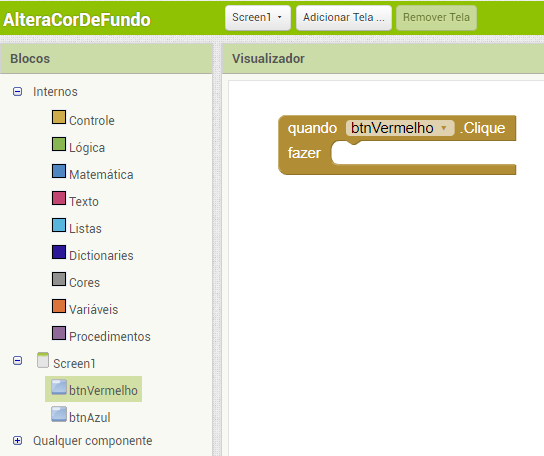
Task: Click the Adicionar Tela button
Action: (344, 18)
